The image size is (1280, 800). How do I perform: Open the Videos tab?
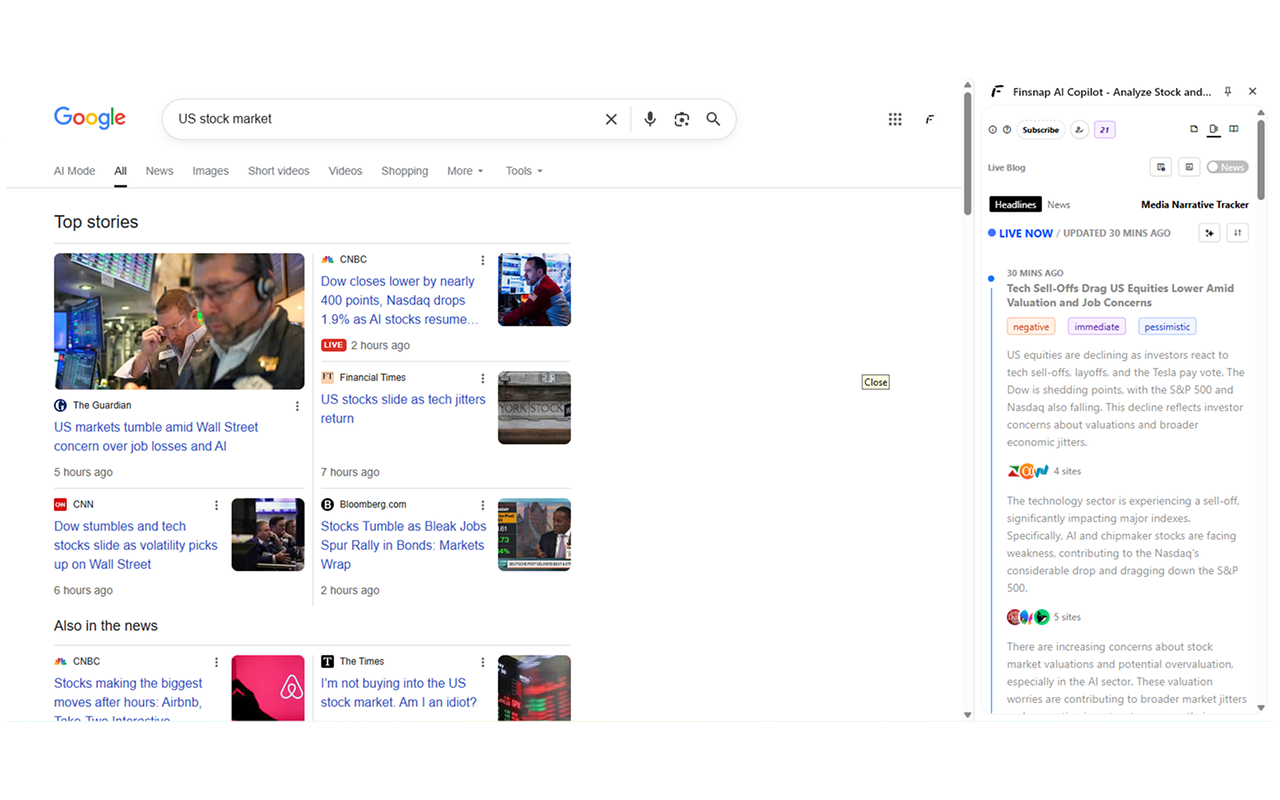(345, 171)
